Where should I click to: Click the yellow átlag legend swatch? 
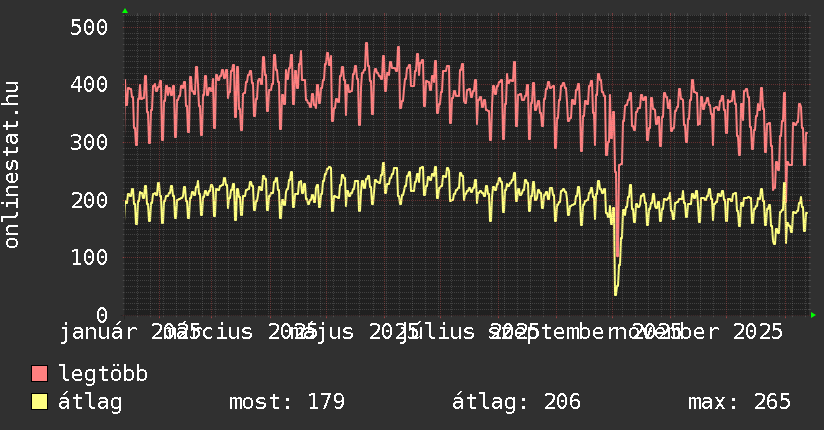(x=39, y=402)
